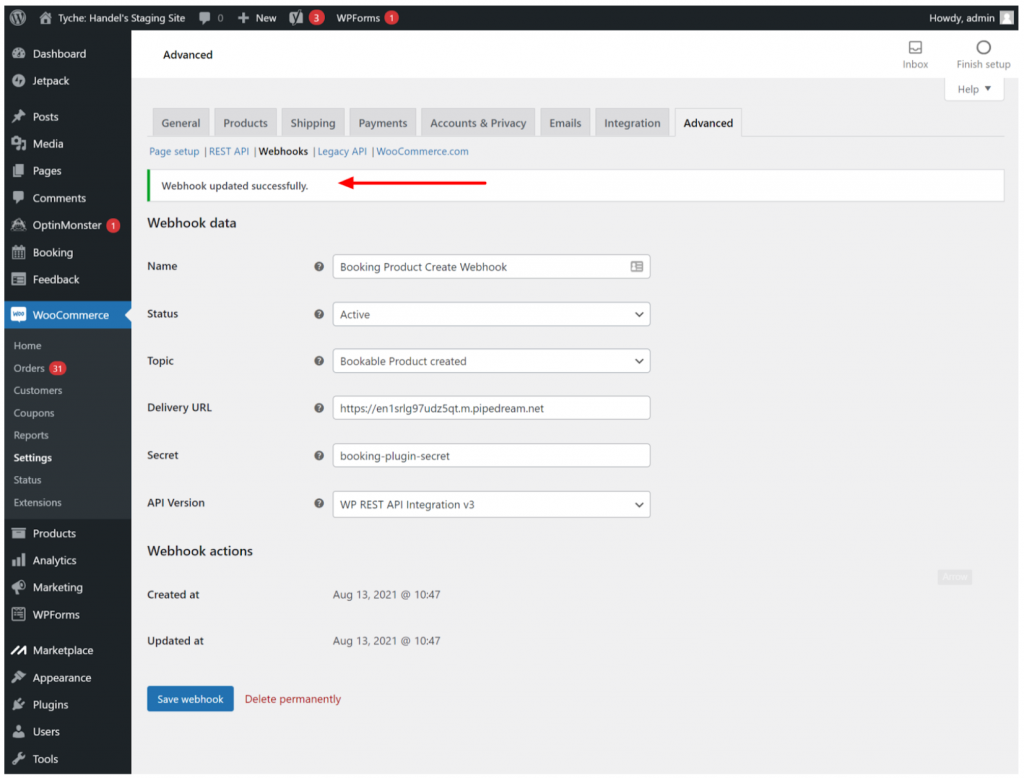1024x778 pixels.
Task: Click inside the Delivery URL field
Action: 490,408
